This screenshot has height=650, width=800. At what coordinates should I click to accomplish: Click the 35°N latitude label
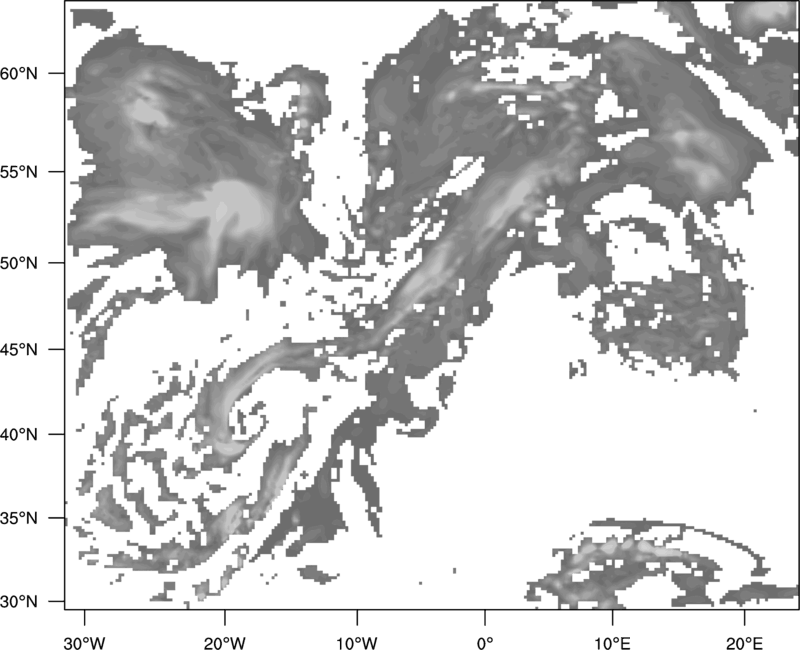[19, 518]
